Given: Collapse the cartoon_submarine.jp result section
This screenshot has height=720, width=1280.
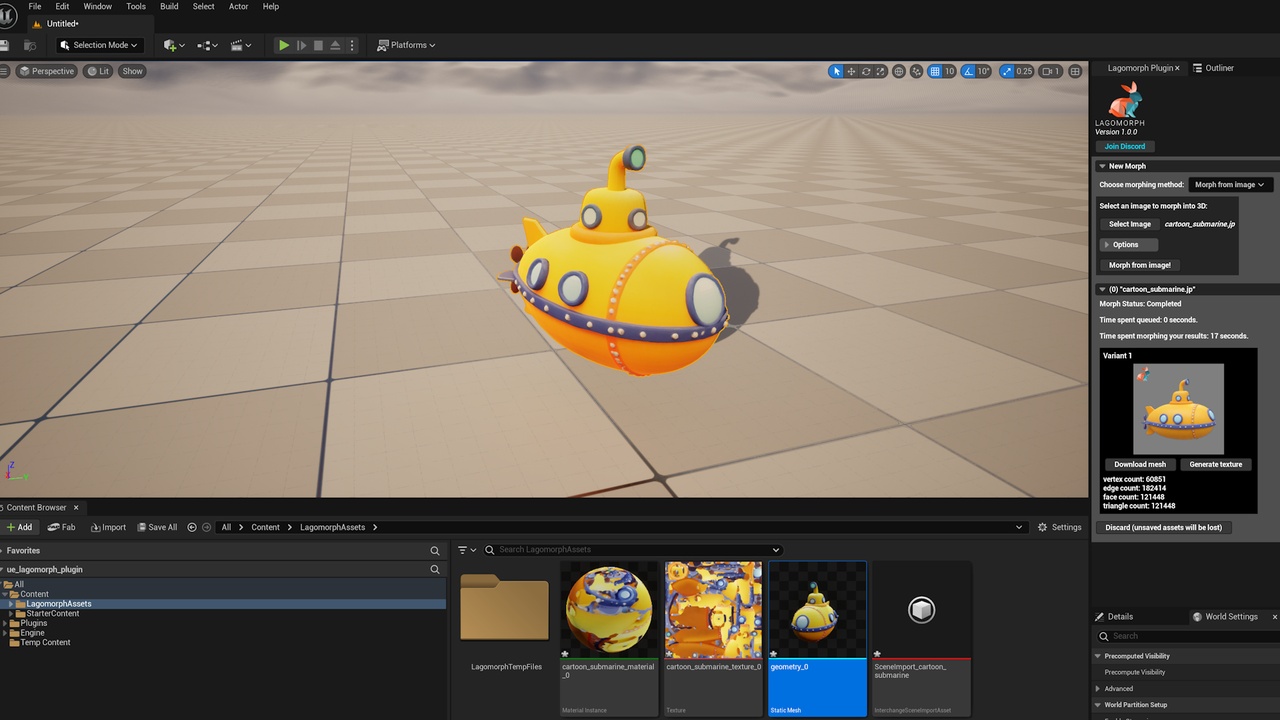Looking at the screenshot, I should pyautogui.click(x=1103, y=289).
